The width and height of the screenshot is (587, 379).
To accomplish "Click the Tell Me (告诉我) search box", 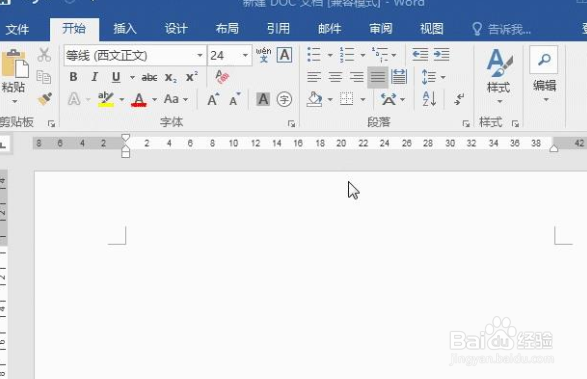I will tap(501, 29).
